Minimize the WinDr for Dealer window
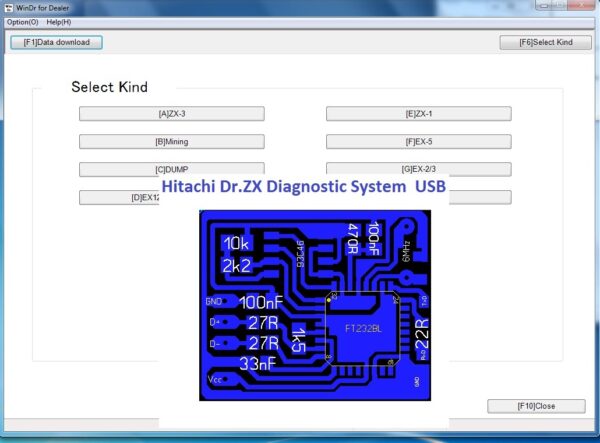 click(544, 5)
